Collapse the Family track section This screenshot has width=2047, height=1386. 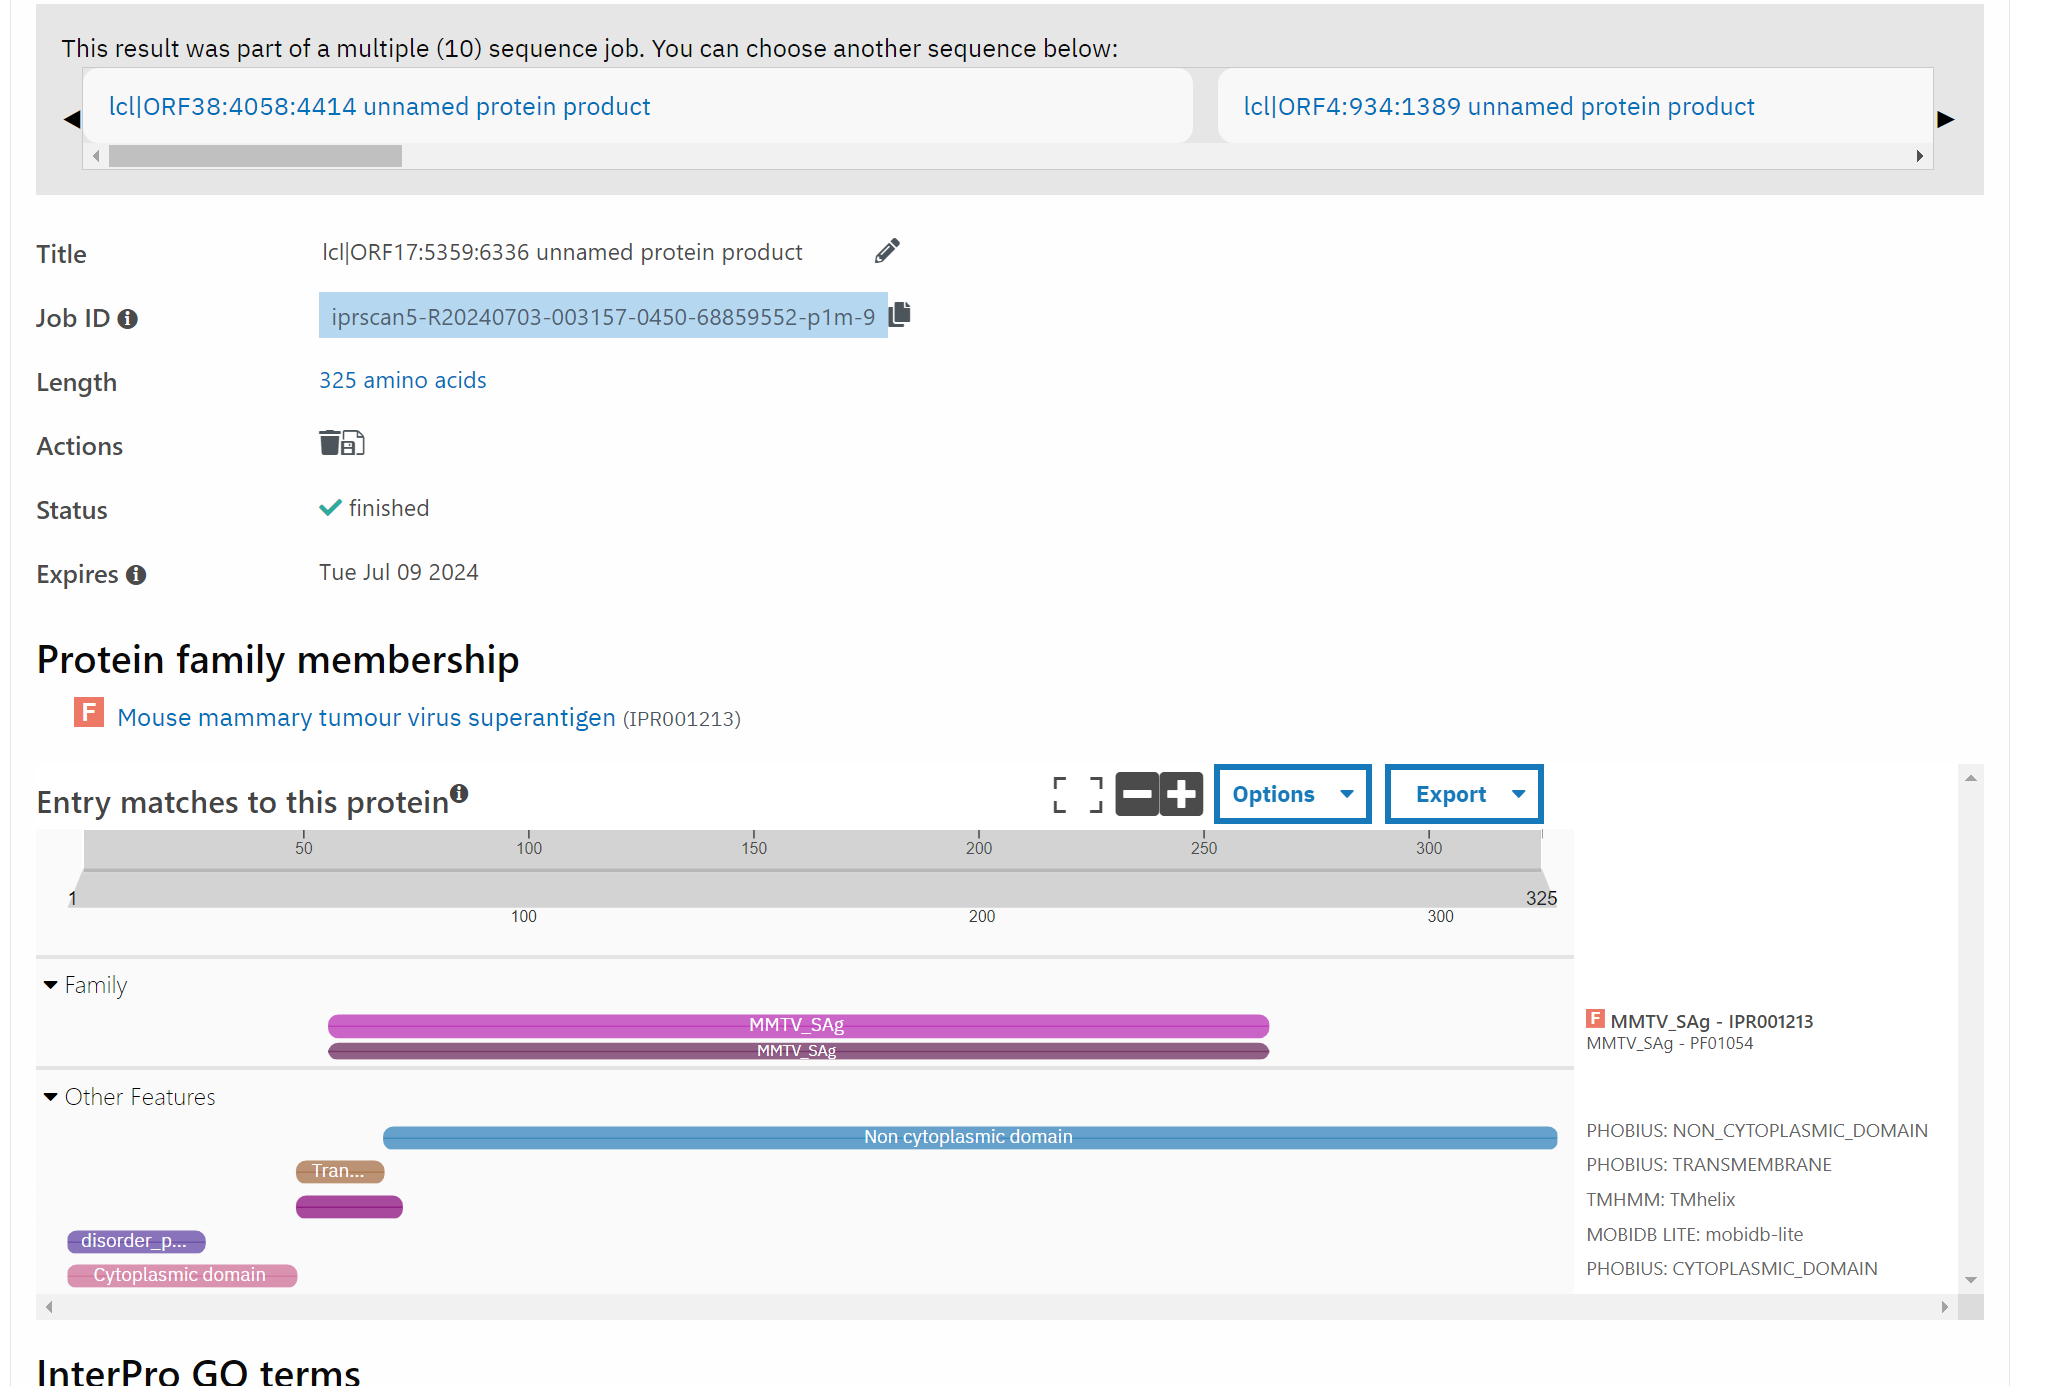[x=51, y=985]
